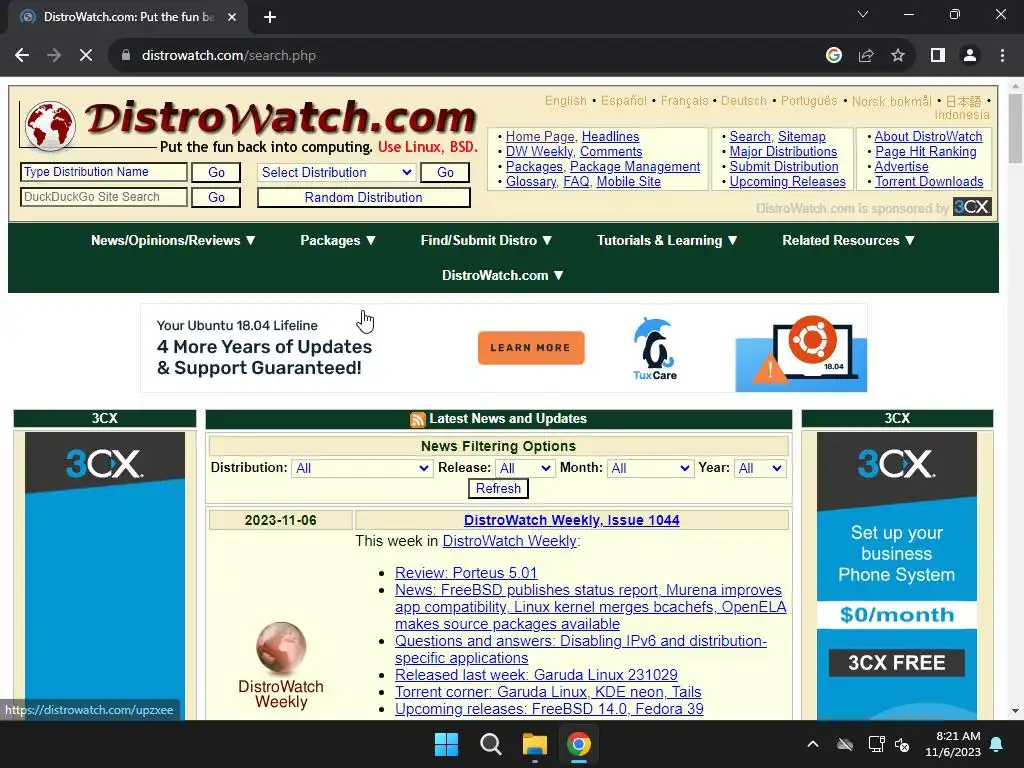Click the RSS feed icon beside Latest News
The height and width of the screenshot is (768, 1024).
click(417, 419)
